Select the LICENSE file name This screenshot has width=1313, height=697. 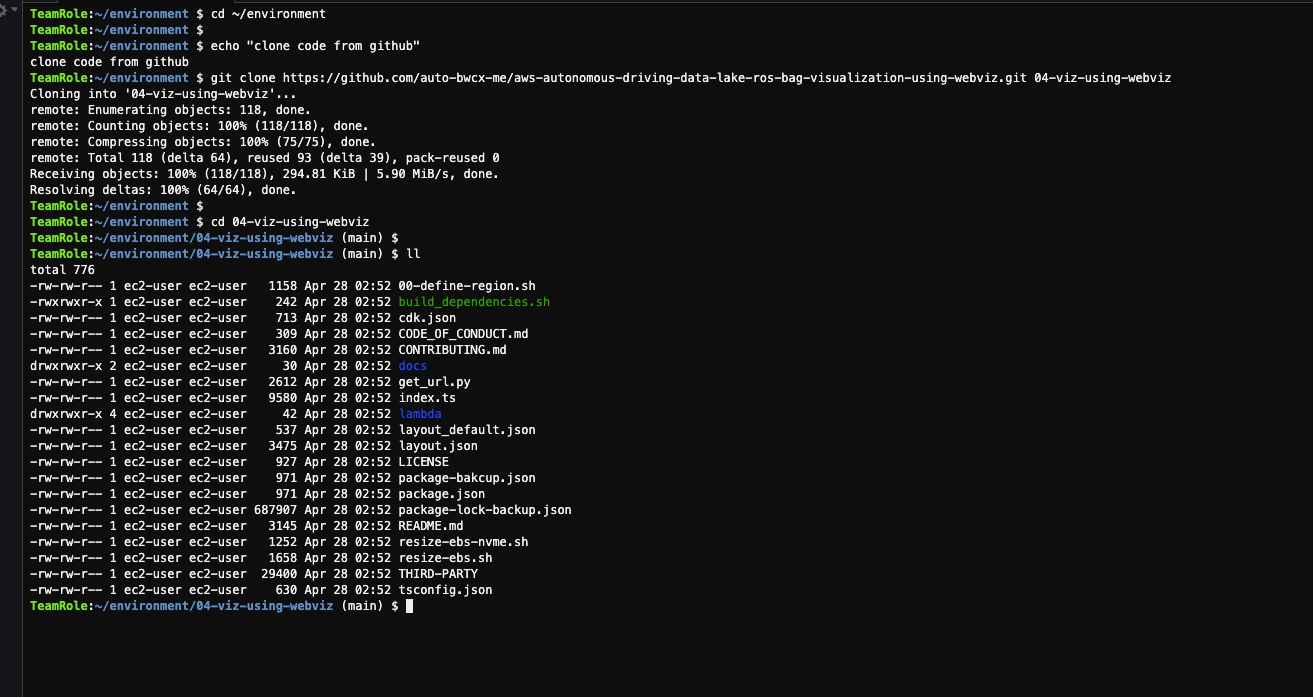click(x=423, y=462)
